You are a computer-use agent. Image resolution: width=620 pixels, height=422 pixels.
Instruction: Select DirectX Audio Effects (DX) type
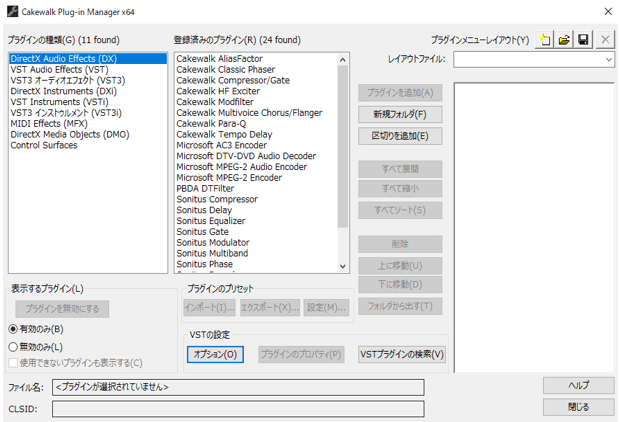[88, 59]
